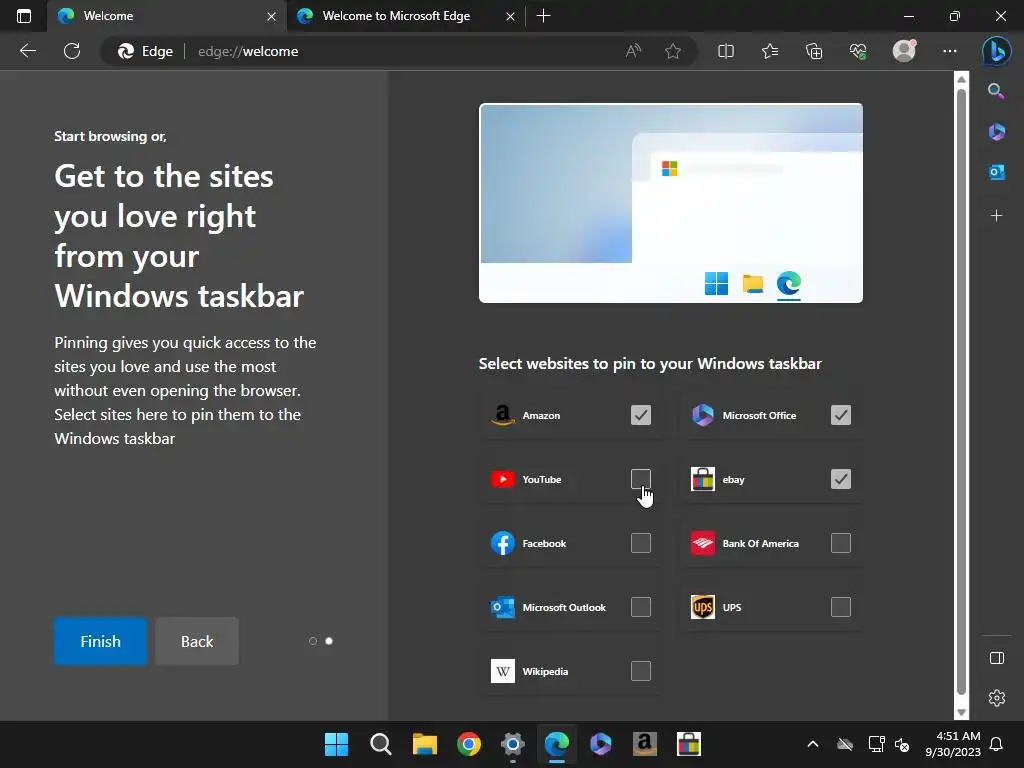Open sidebar settings gear

997,698
